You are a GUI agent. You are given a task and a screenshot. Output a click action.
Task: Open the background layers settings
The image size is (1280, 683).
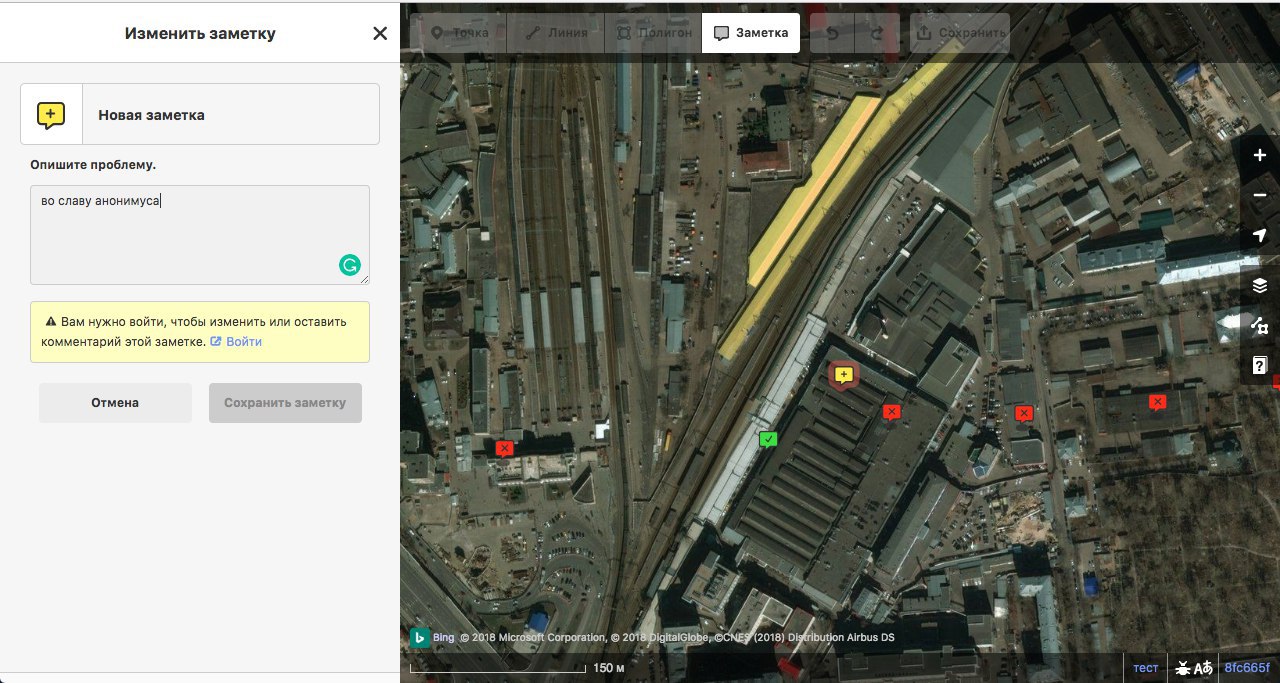click(x=1260, y=285)
